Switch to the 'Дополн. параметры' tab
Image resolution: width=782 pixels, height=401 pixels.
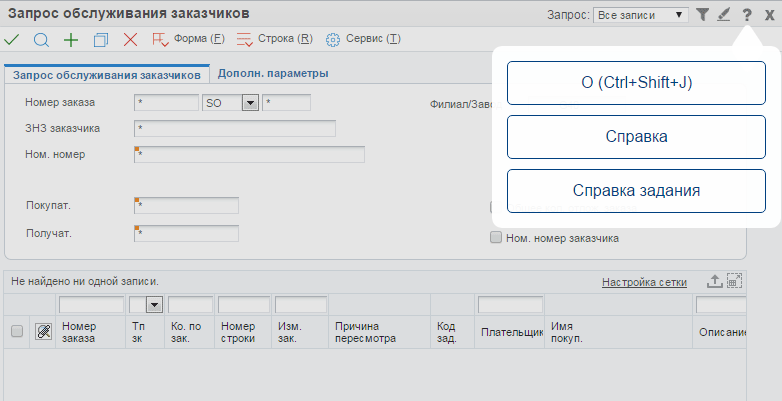273,73
